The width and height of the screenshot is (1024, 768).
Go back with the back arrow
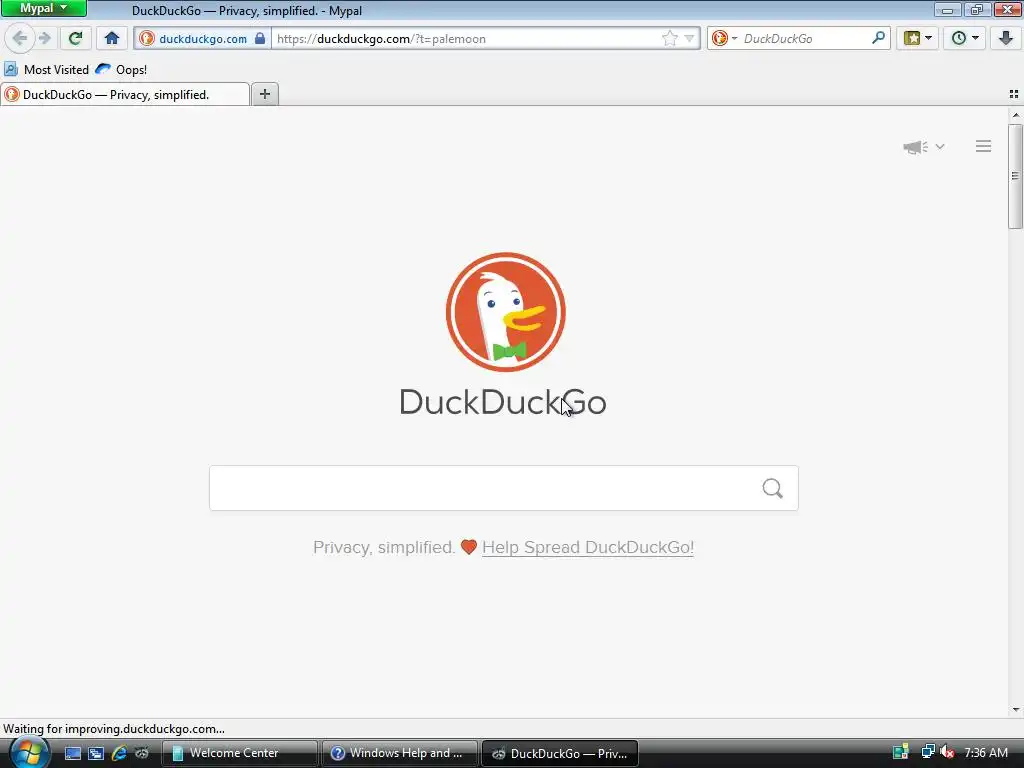[19, 38]
